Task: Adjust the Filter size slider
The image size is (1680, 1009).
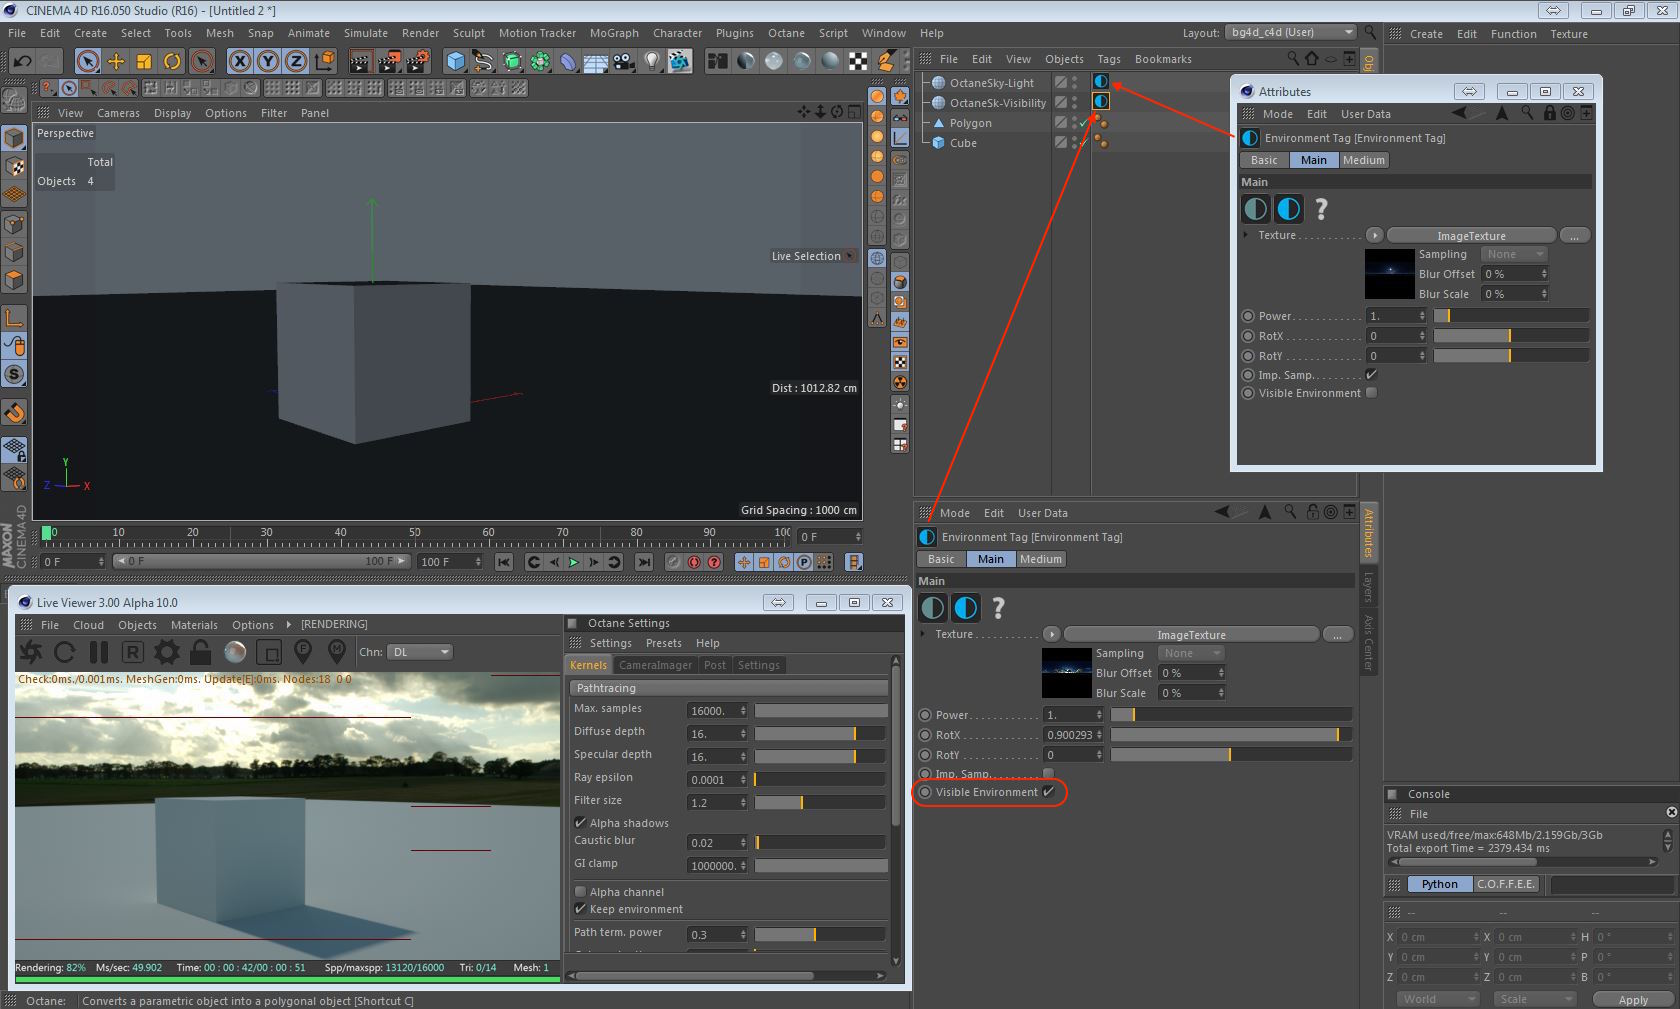Action: pyautogui.click(x=820, y=802)
